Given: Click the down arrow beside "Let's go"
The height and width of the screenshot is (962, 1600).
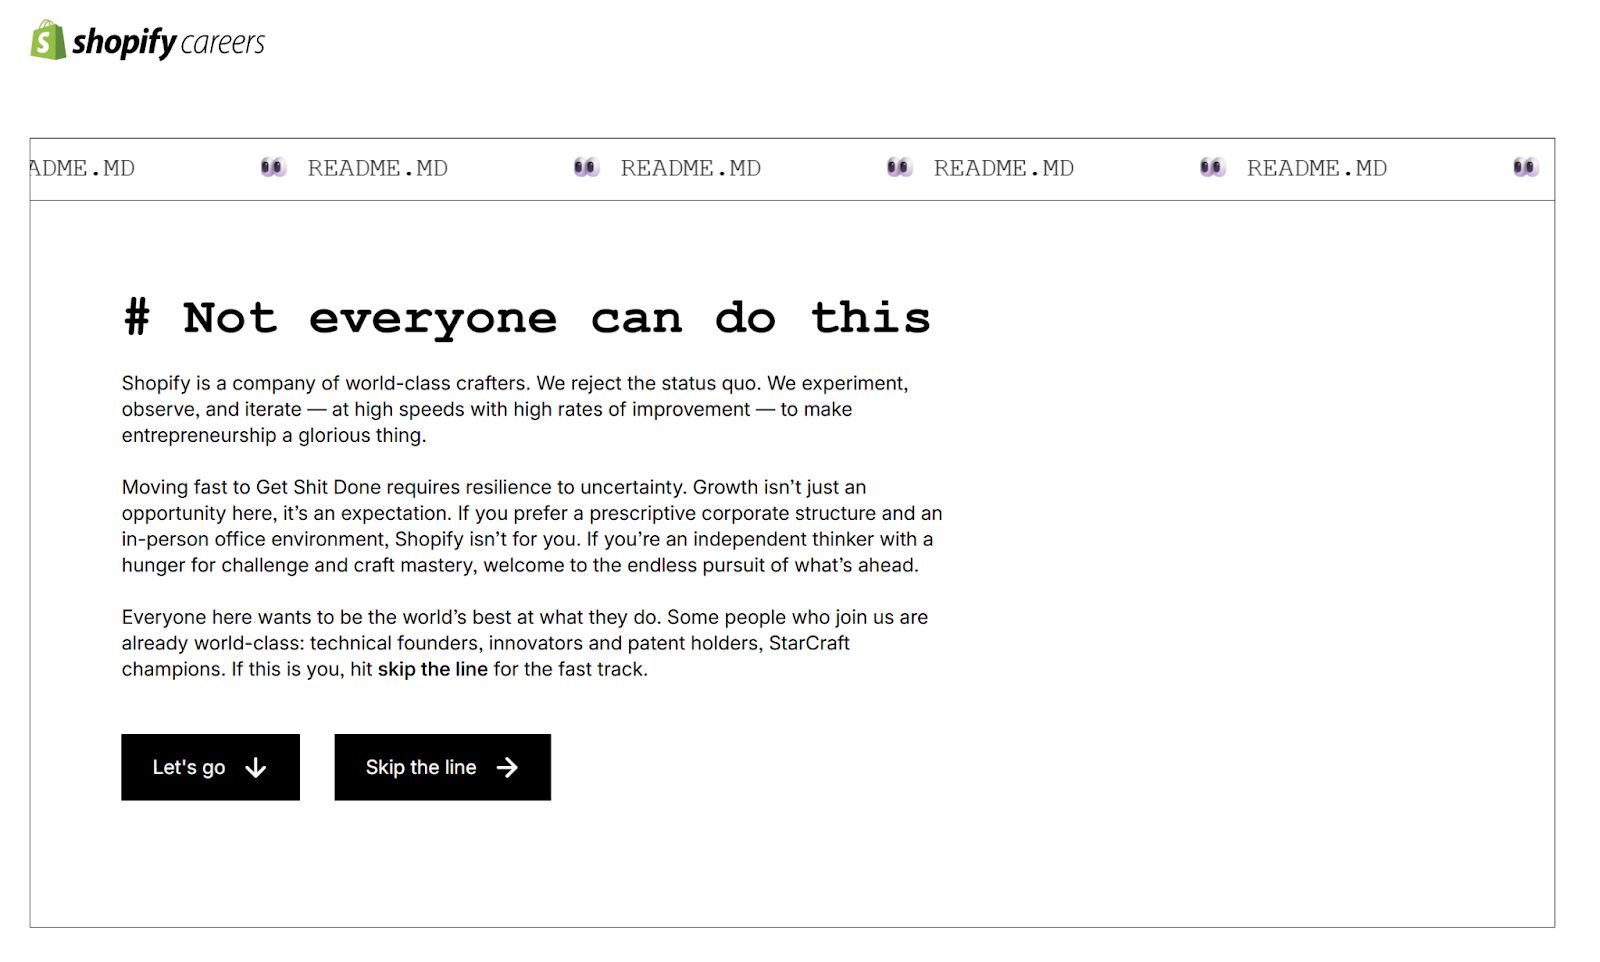Looking at the screenshot, I should click(256, 767).
